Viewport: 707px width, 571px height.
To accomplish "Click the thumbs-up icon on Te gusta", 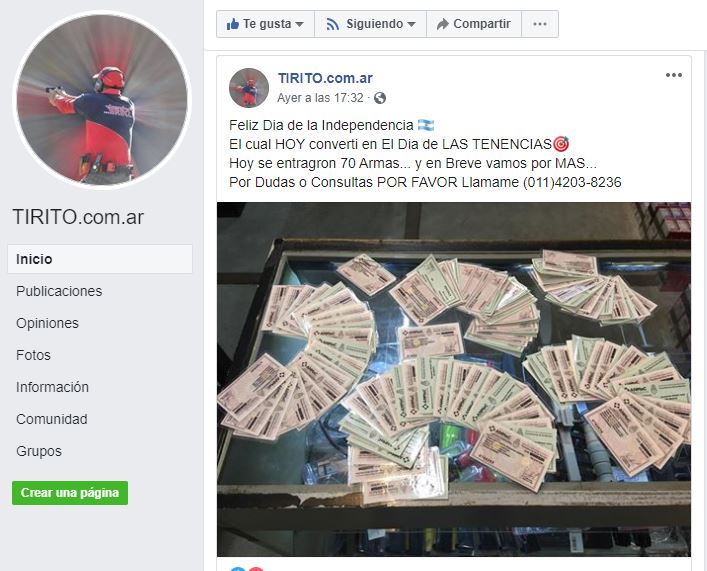I will coord(233,24).
